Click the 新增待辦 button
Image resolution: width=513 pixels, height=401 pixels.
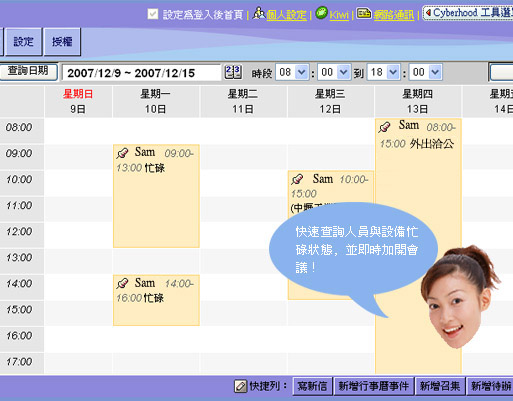(x=490, y=386)
